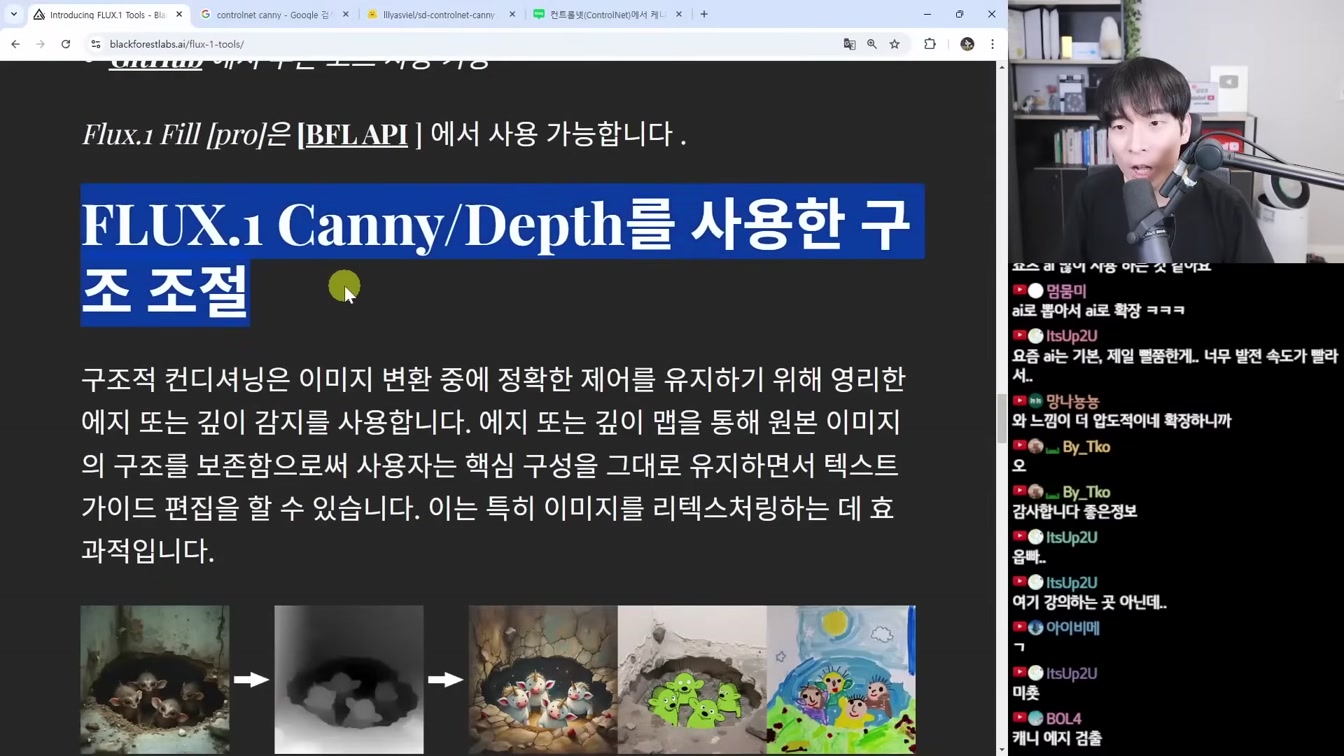
Task: Click the page vertical scrollbar thumb
Action: click(x=1002, y=419)
